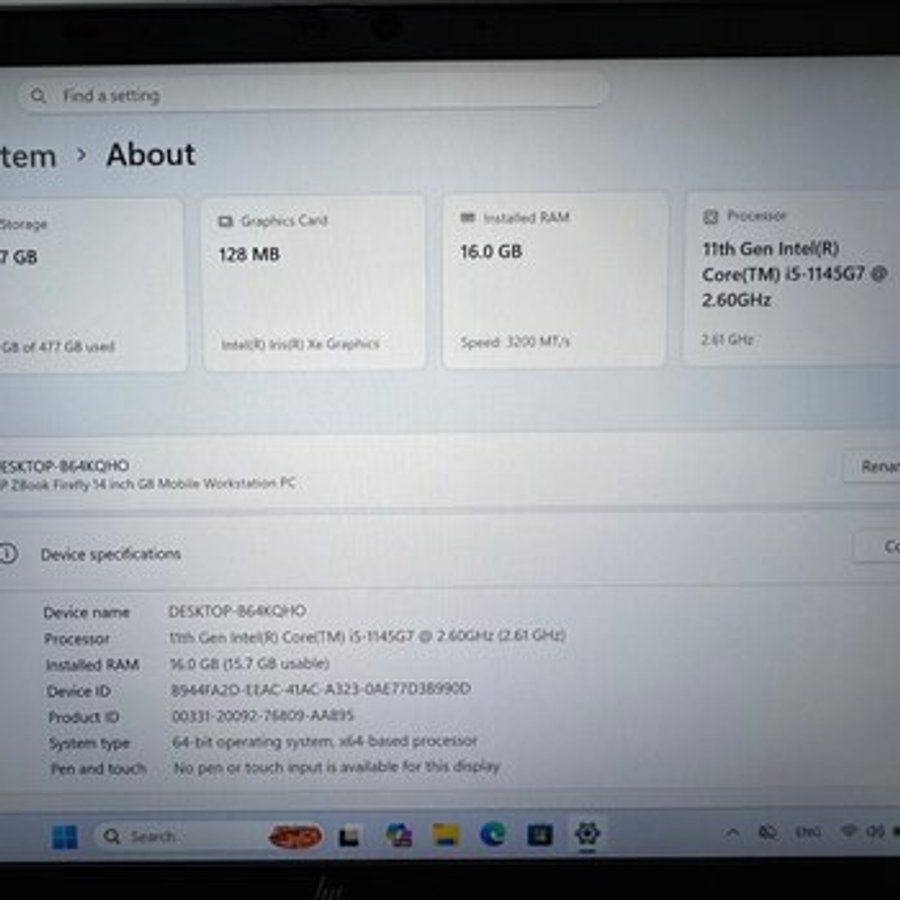Click the 16.0 GB (15.7 GB usable) text

pyautogui.click(x=250, y=664)
